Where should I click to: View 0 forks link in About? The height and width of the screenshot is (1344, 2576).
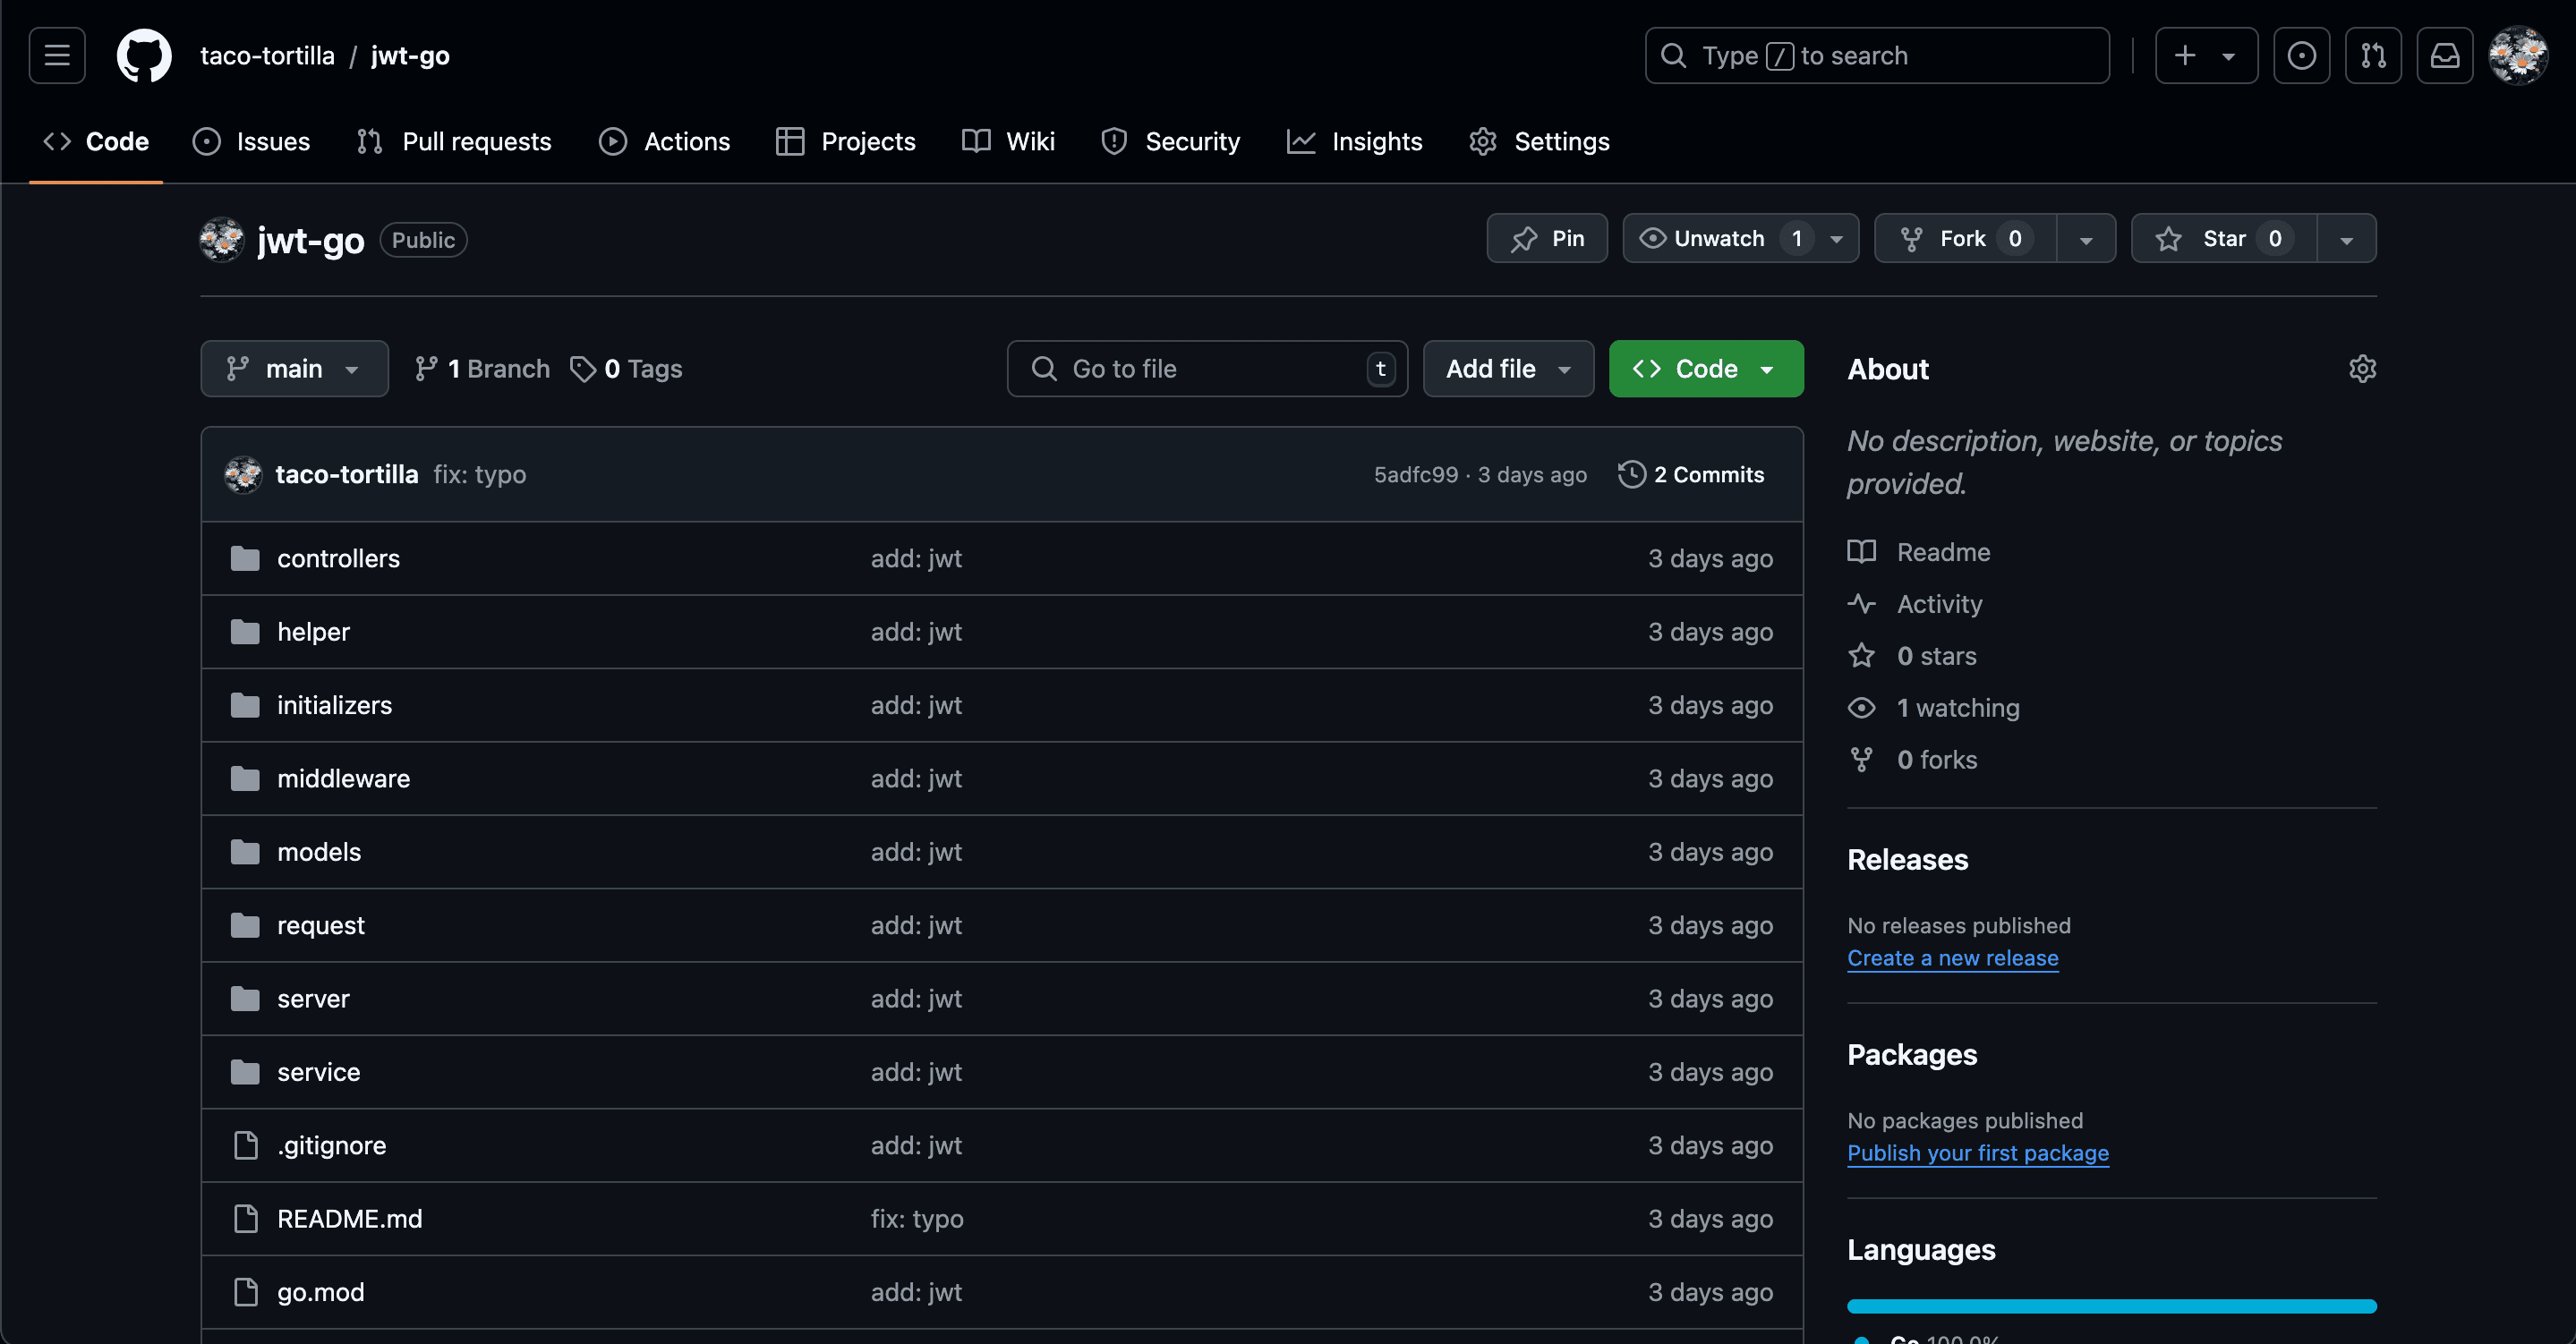(1912, 760)
